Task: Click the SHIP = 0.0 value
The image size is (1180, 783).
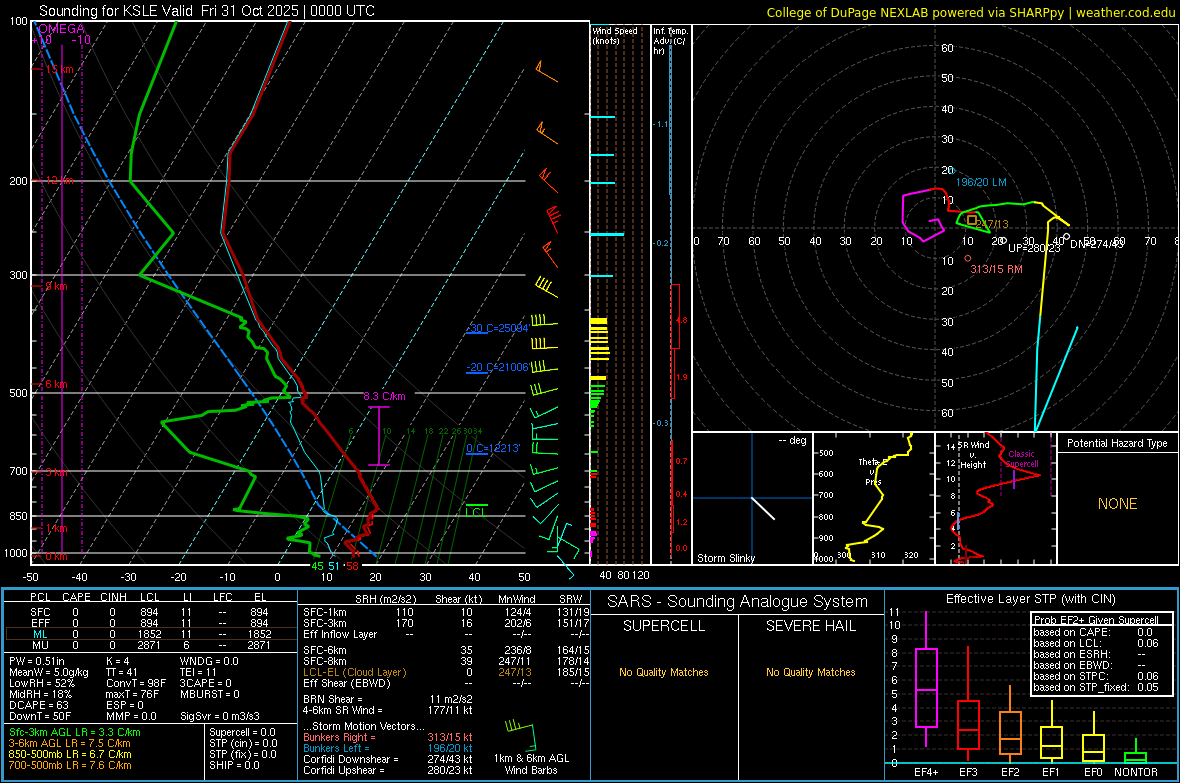Action: 234,765
